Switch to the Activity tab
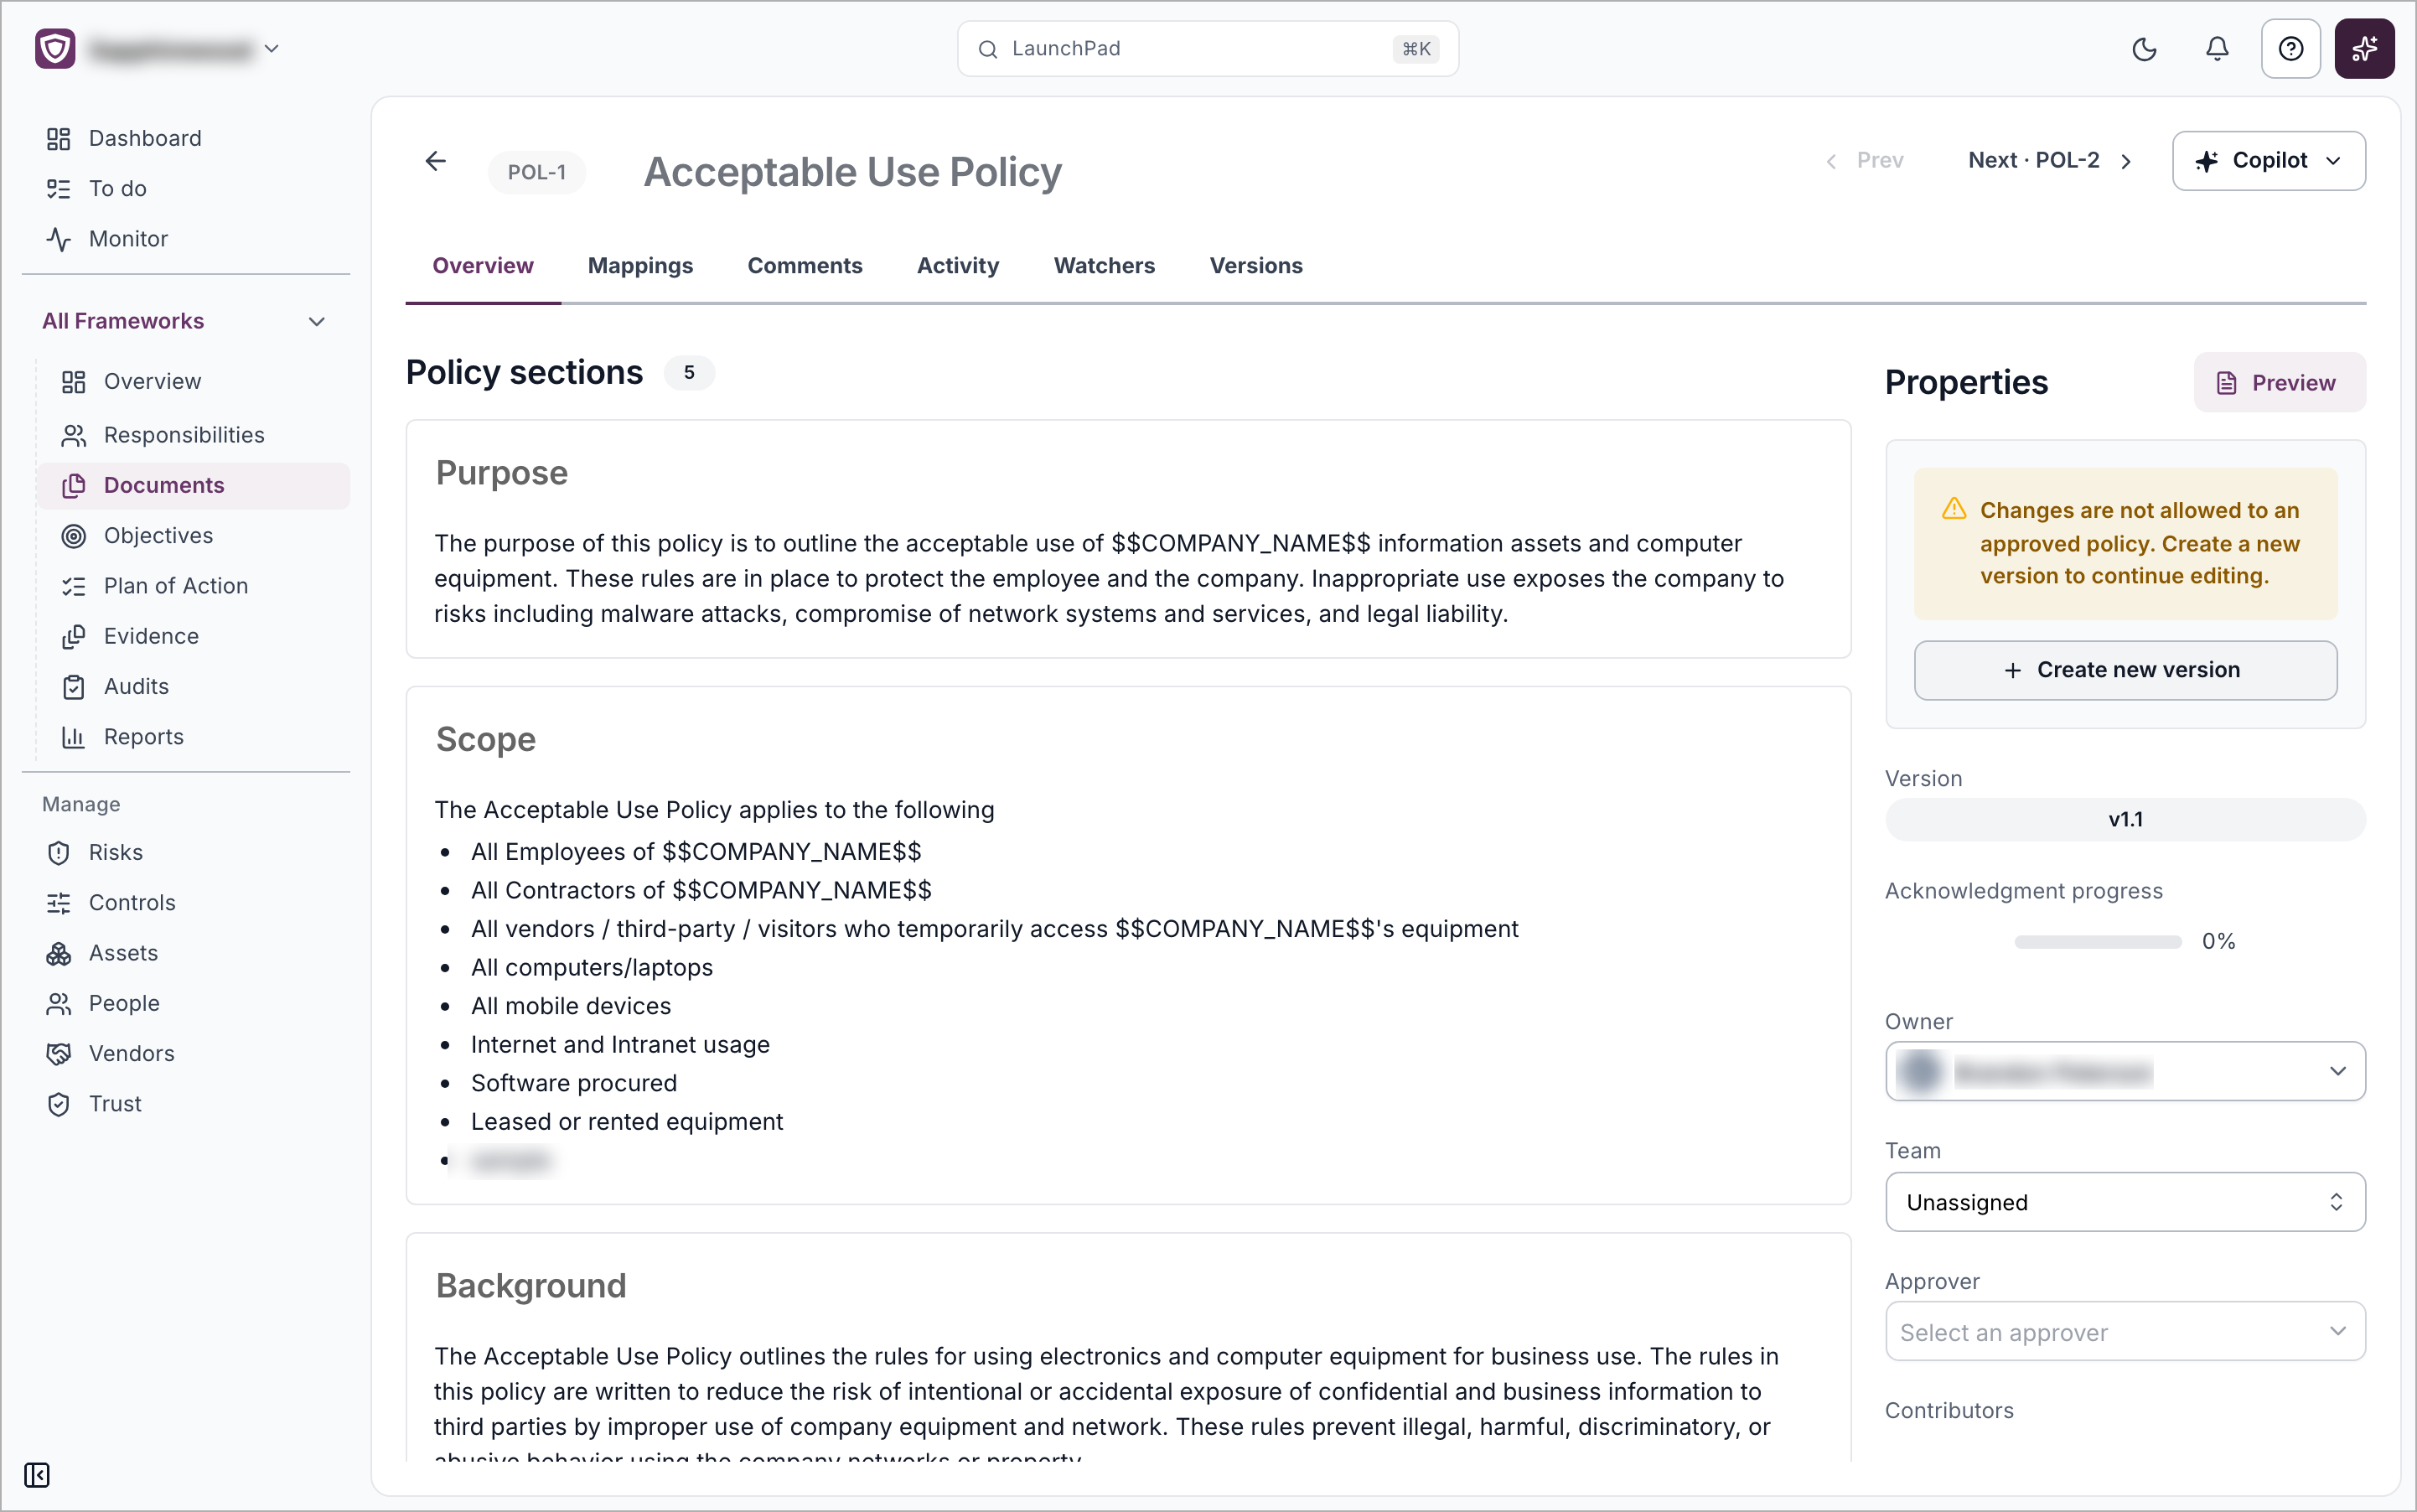2417x1512 pixels. click(958, 265)
